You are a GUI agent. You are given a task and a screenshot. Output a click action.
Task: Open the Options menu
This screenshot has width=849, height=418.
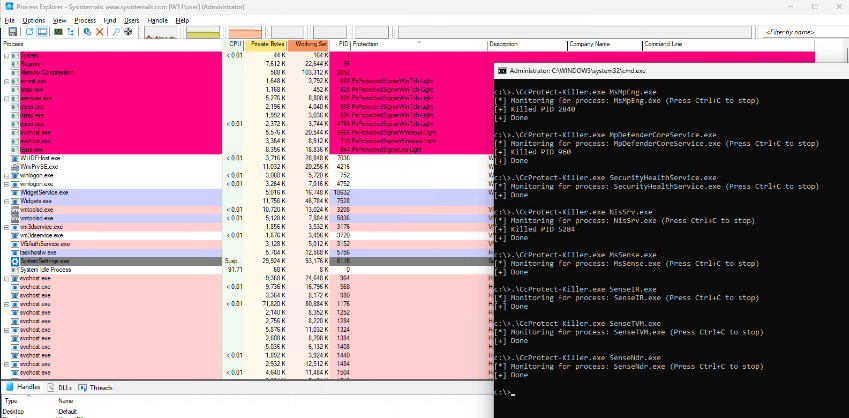pyautogui.click(x=34, y=21)
